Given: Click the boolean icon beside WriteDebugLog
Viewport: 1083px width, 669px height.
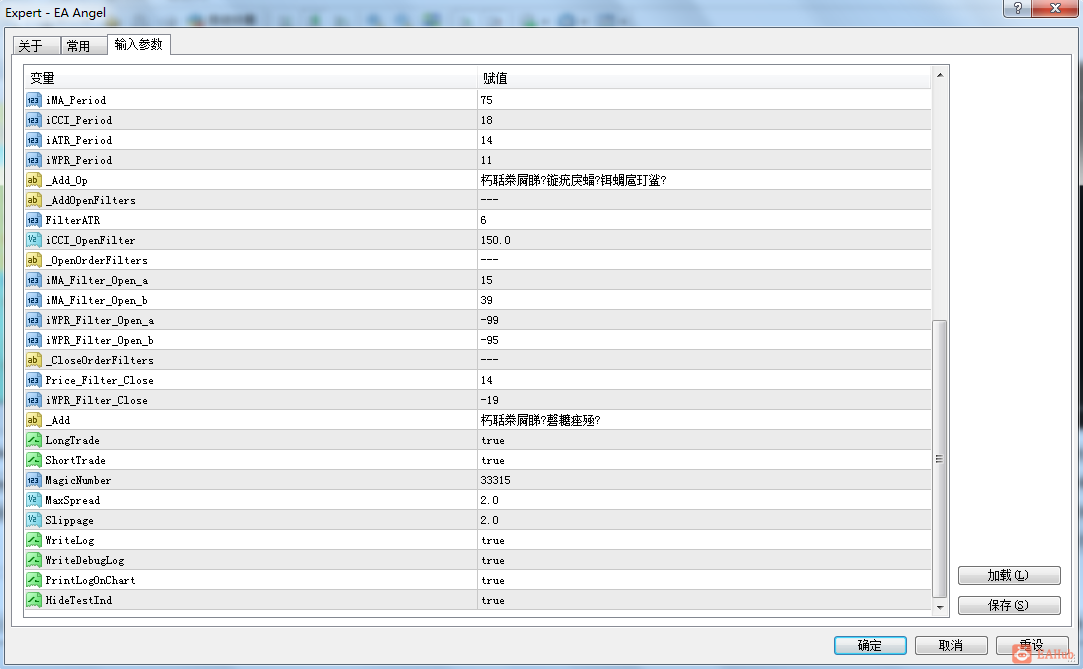Looking at the screenshot, I should pos(33,561).
